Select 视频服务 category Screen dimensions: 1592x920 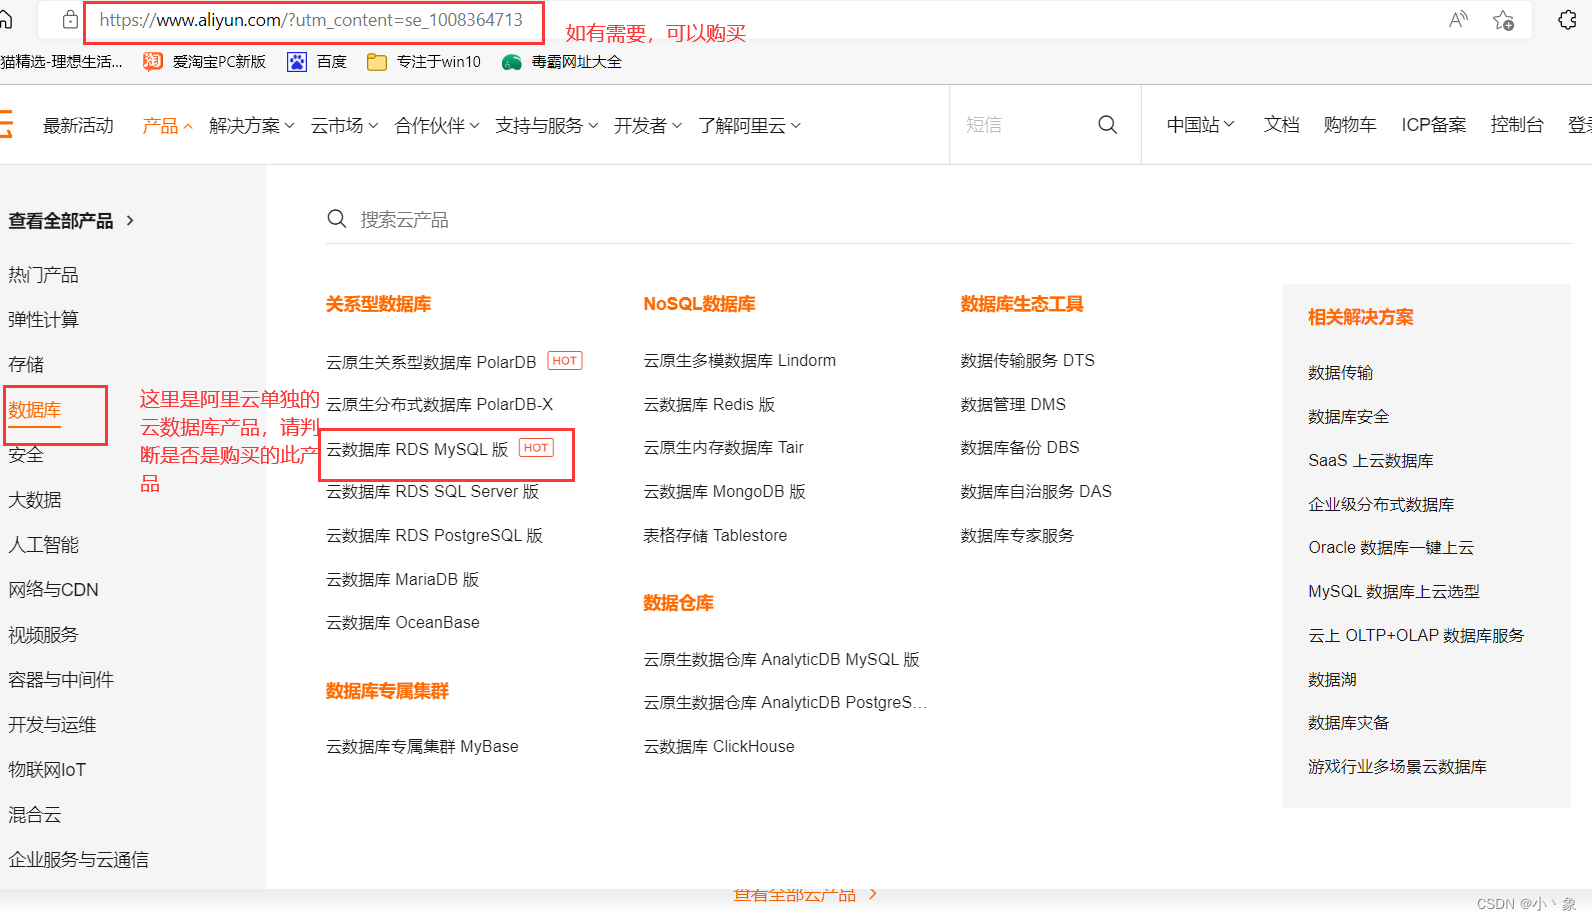(x=43, y=635)
